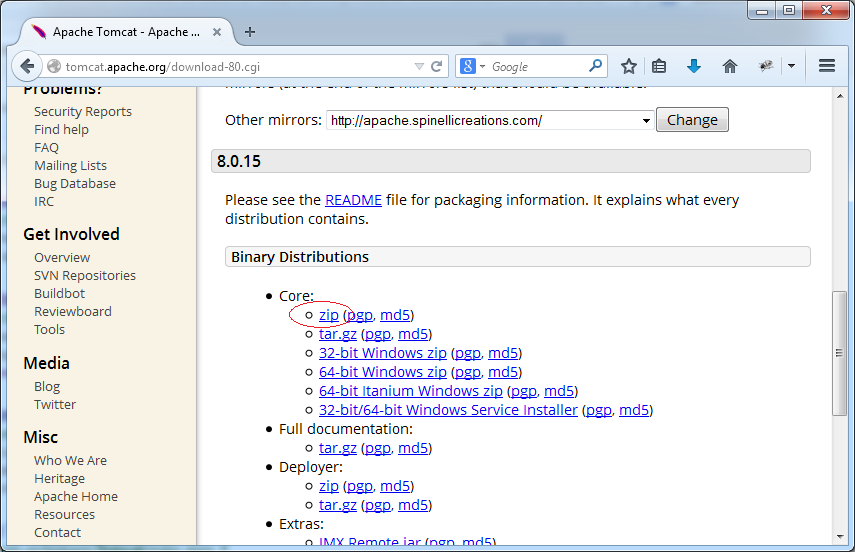Download the 64-bit Itanium Windows zip
Screen dimensions: 855x552
(x=411, y=392)
